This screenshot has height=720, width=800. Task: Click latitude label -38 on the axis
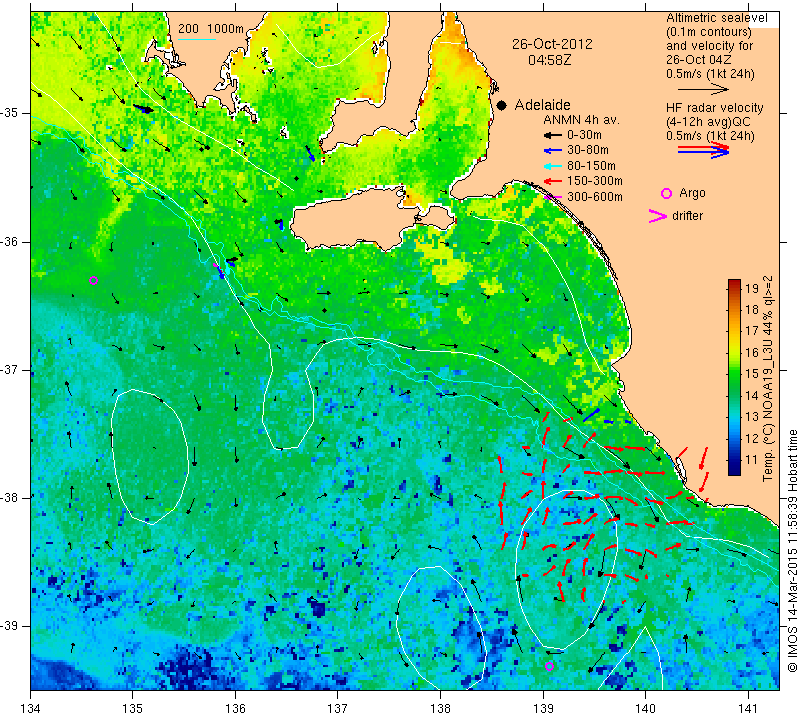pyautogui.click(x=9, y=497)
